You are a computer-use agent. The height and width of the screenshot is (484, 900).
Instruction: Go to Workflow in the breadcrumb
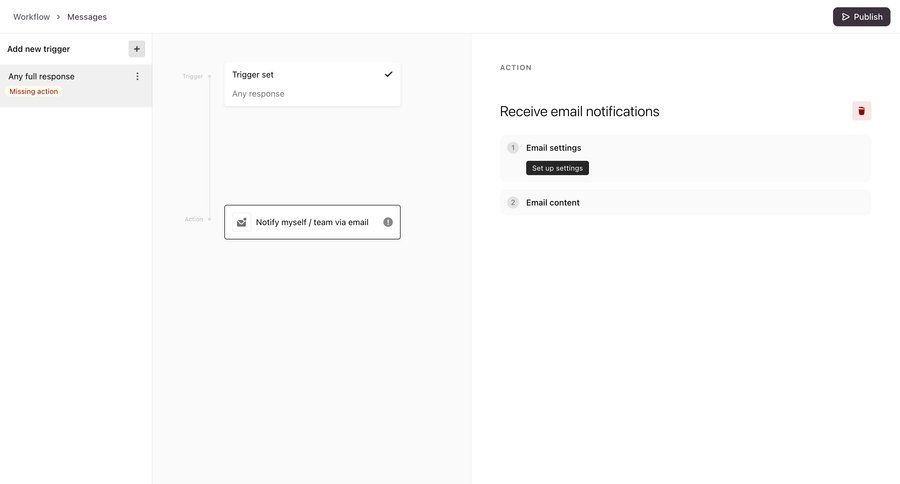pos(32,17)
